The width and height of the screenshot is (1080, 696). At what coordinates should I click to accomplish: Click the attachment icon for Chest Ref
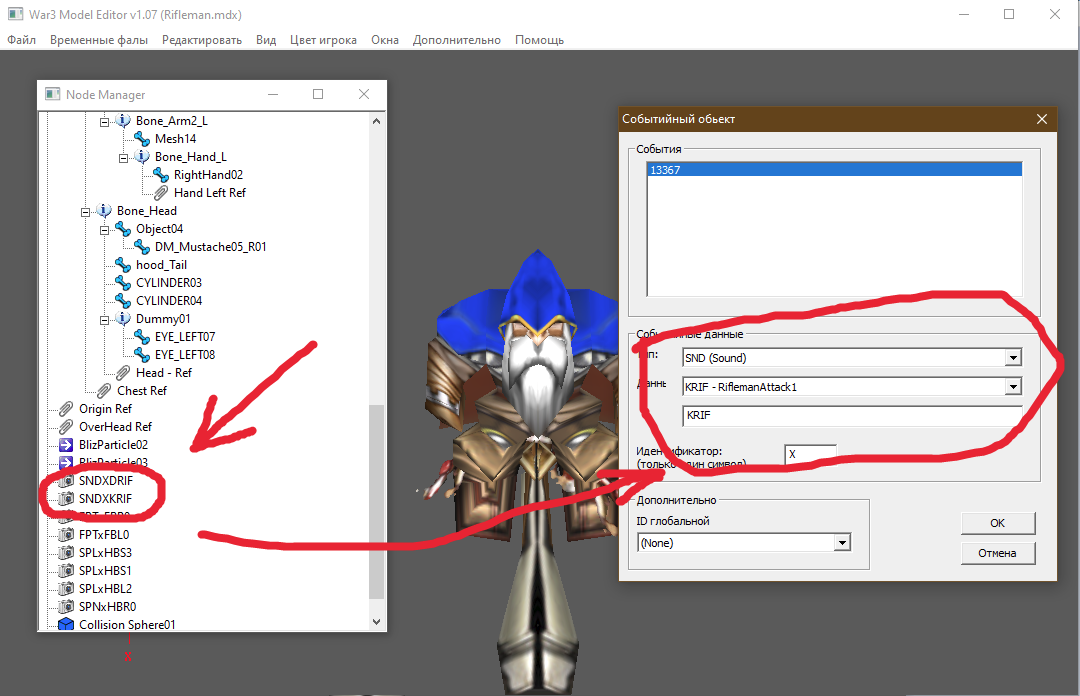click(x=104, y=390)
